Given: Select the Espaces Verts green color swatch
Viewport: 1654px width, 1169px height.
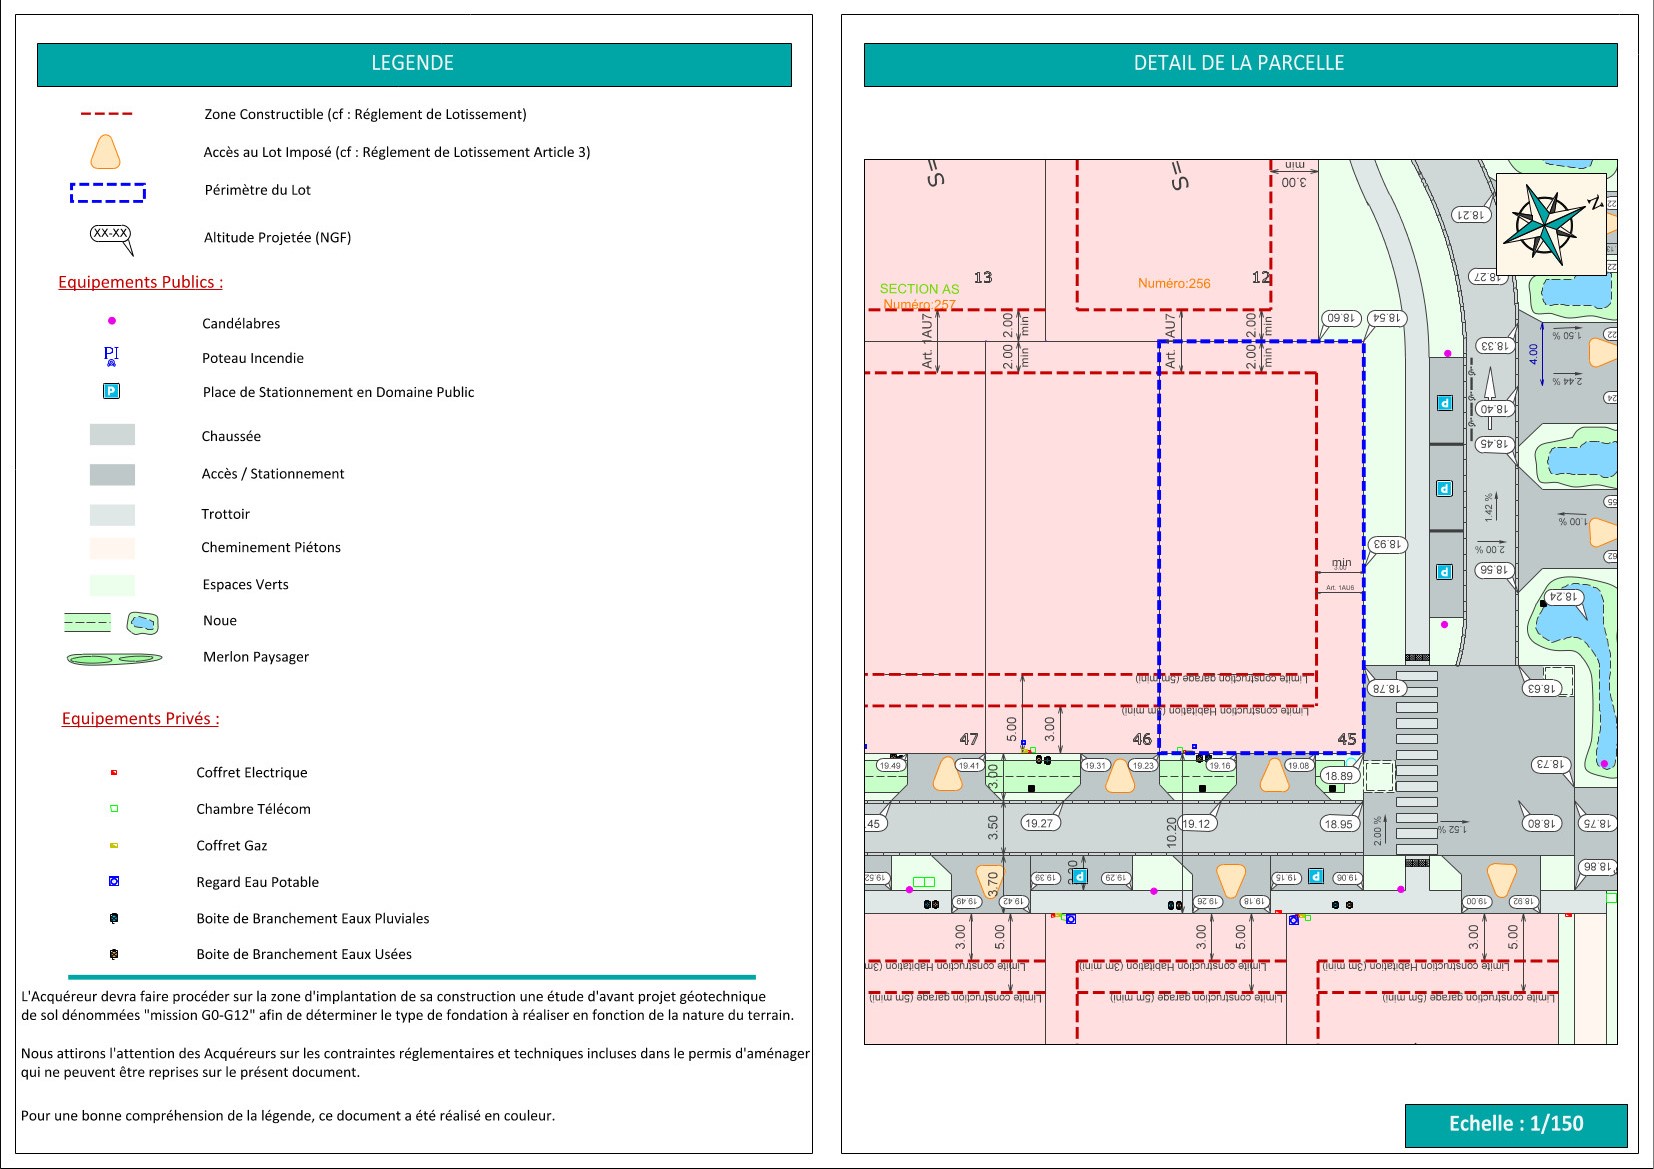Looking at the screenshot, I should (x=112, y=585).
